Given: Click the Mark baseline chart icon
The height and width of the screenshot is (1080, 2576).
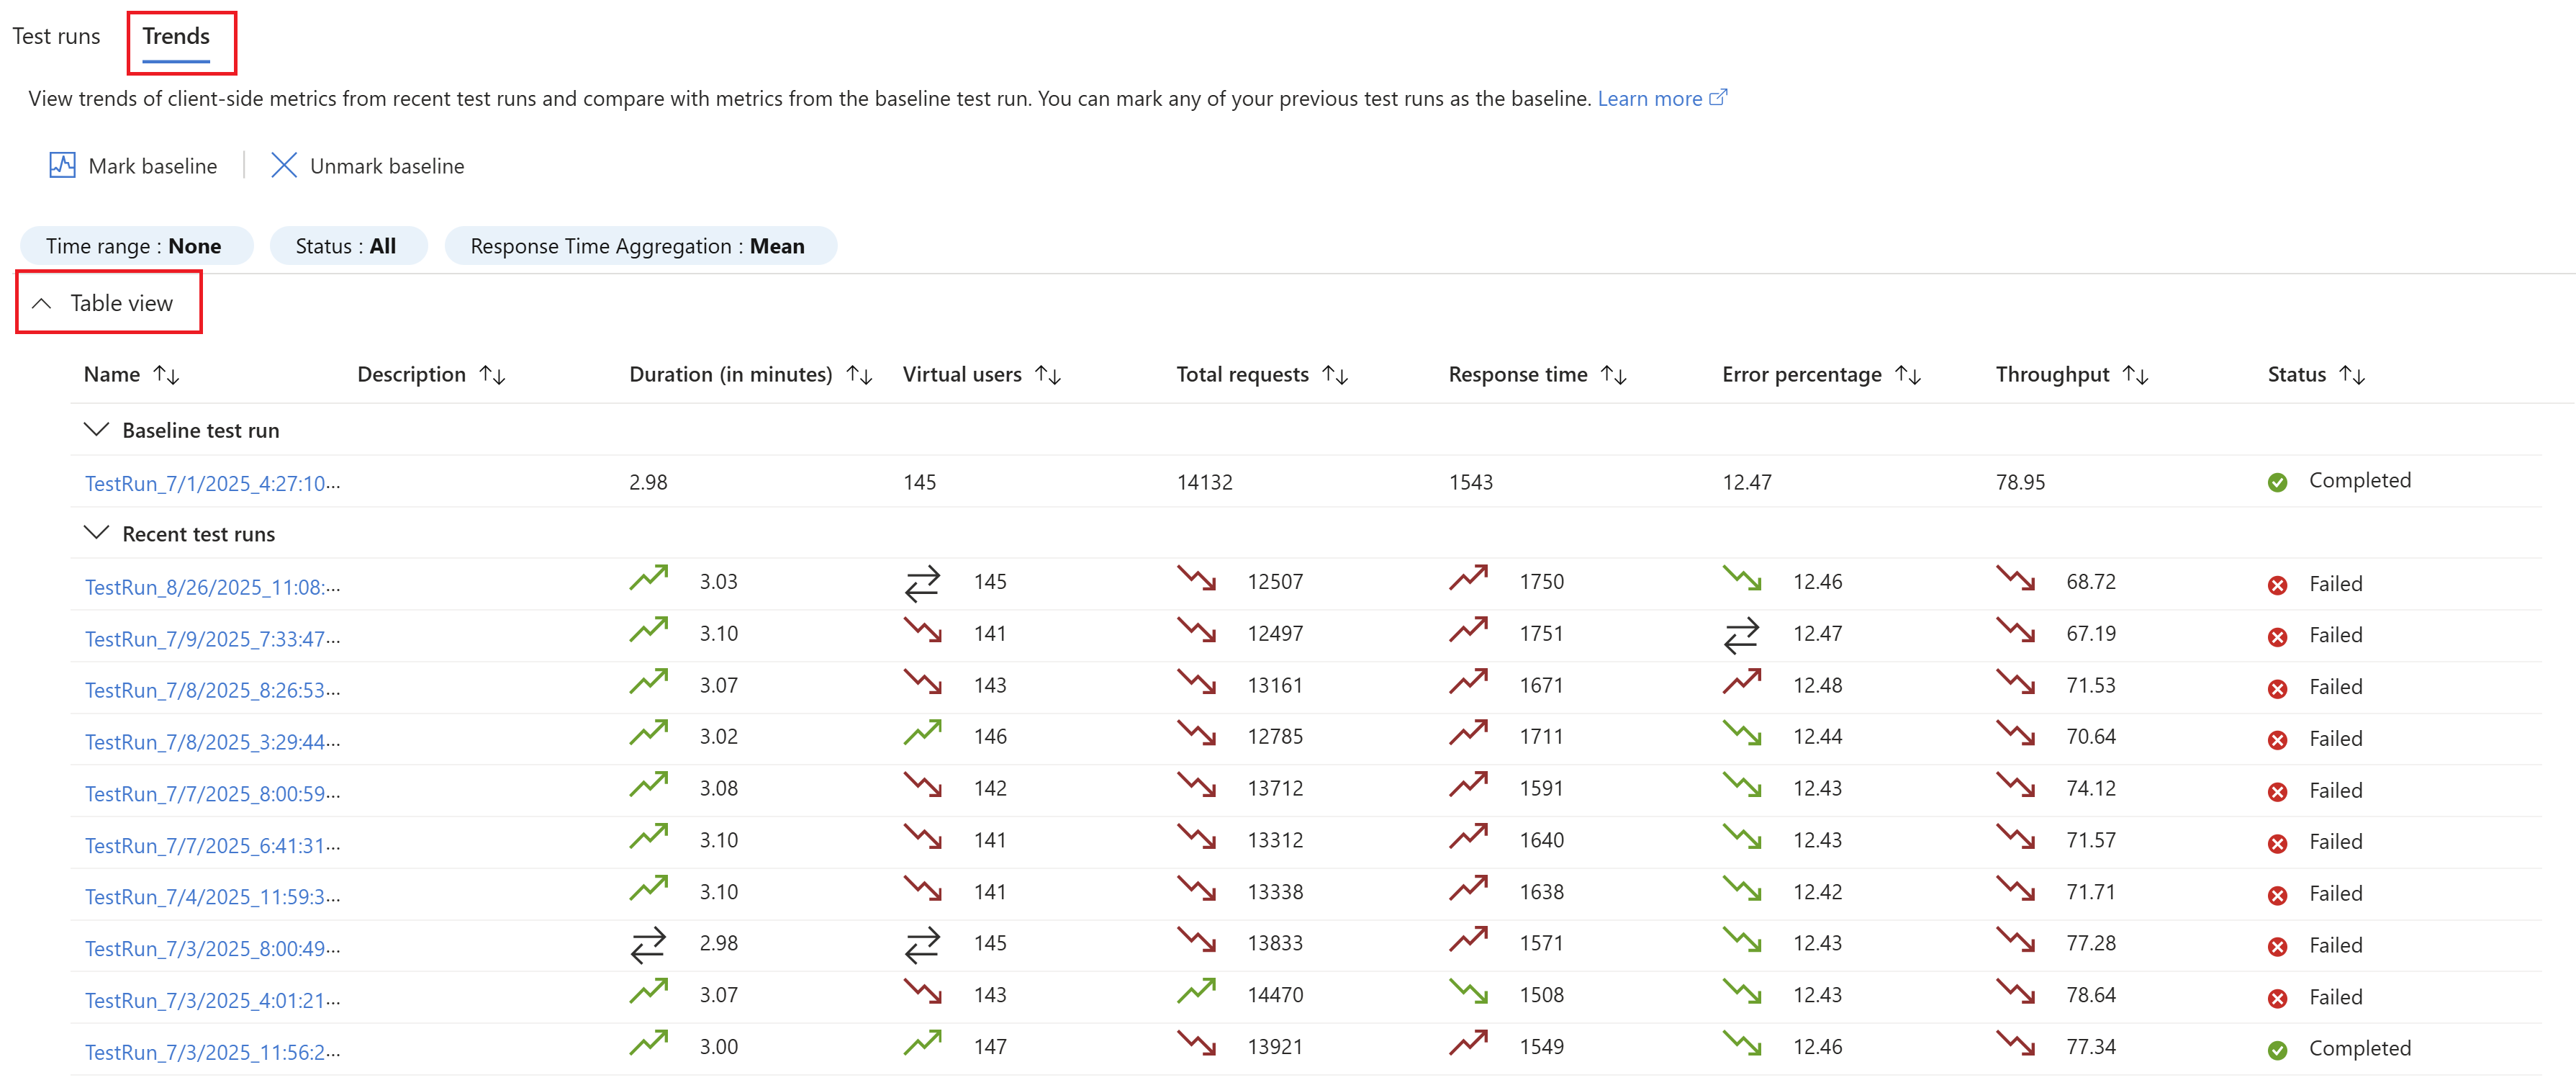Looking at the screenshot, I should coord(62,165).
